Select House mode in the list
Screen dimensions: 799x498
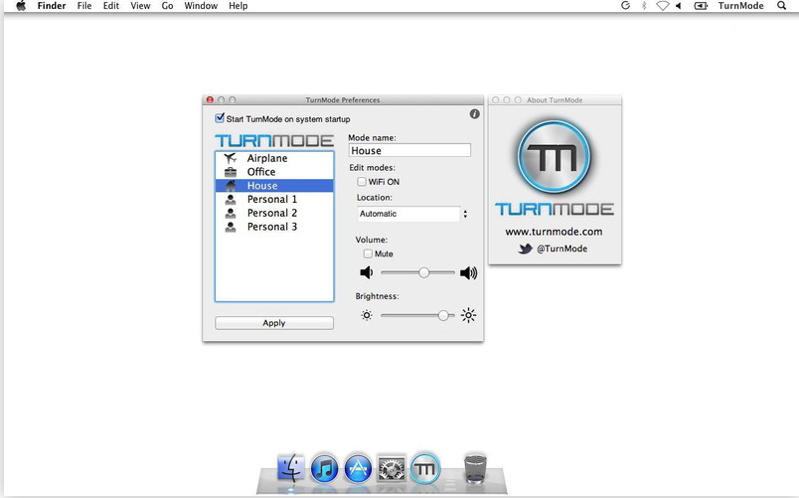tap(274, 186)
